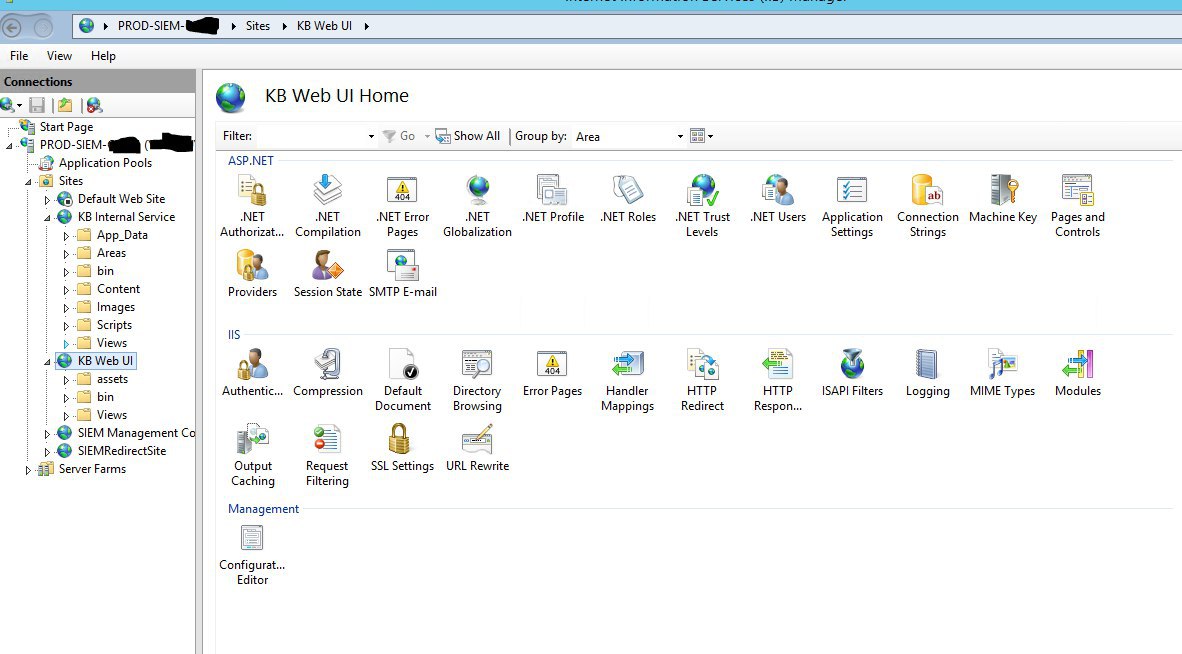Open the HTTP Redirect feature
This screenshot has width=1182, height=654.
702,380
